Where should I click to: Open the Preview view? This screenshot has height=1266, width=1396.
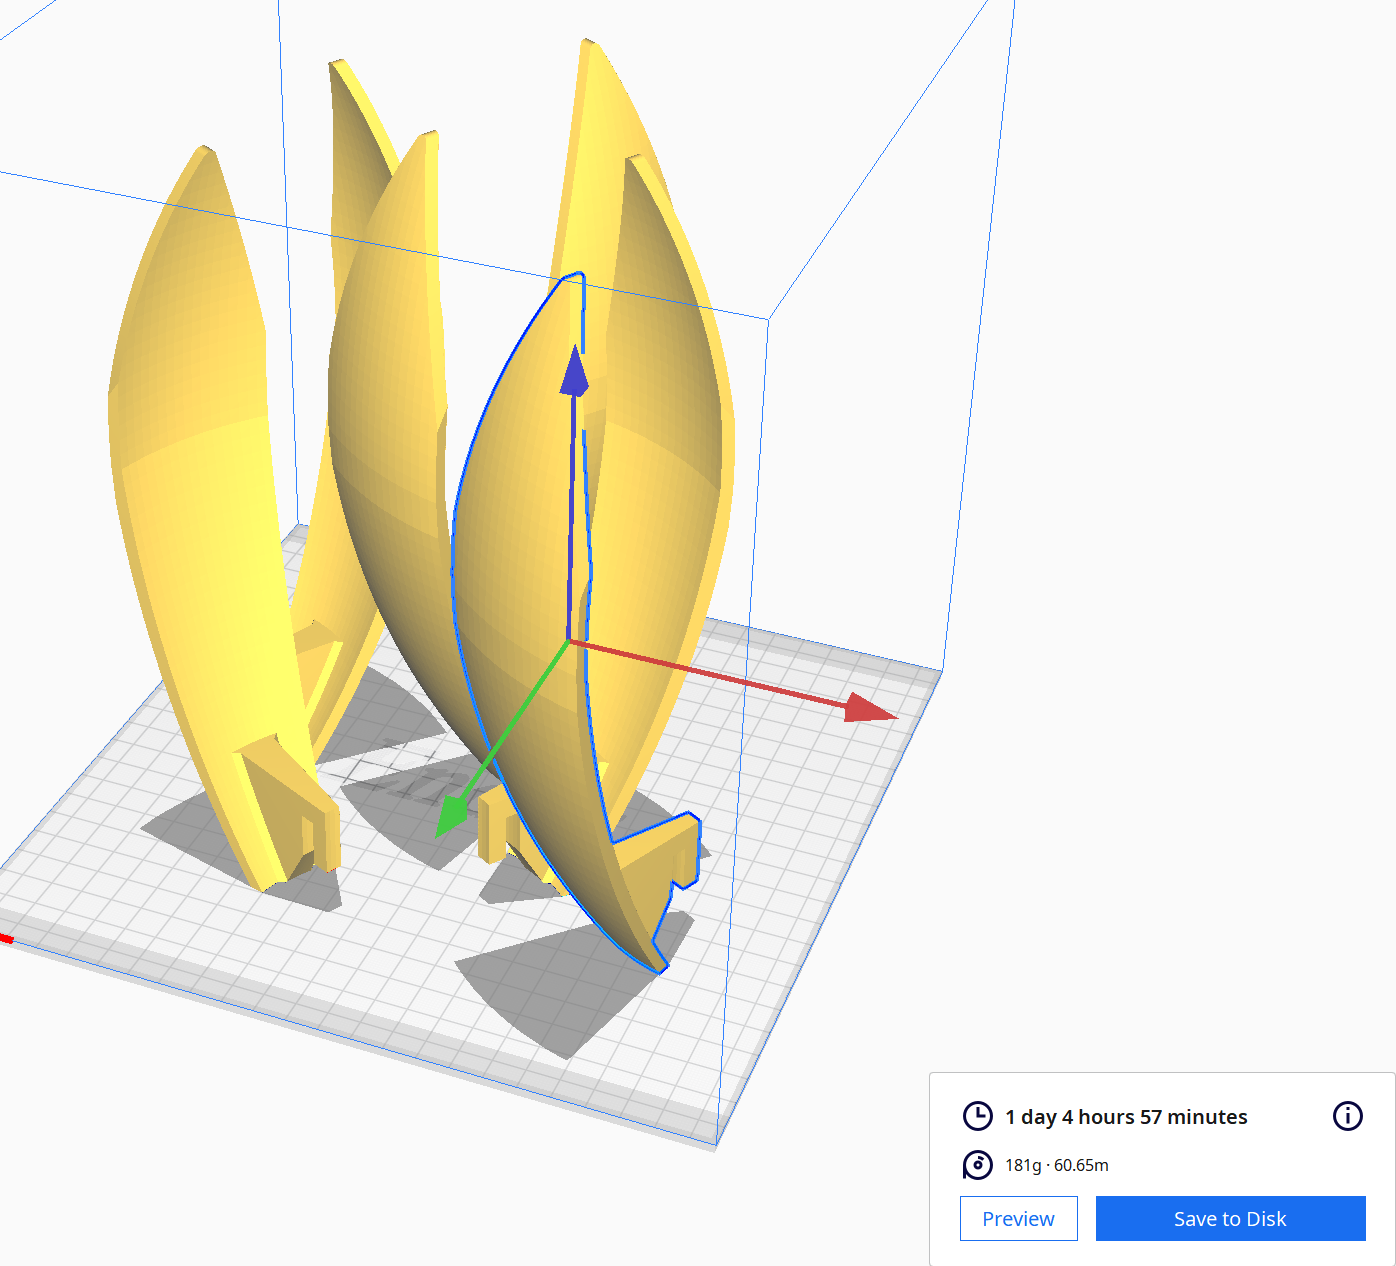[x=1018, y=1218]
